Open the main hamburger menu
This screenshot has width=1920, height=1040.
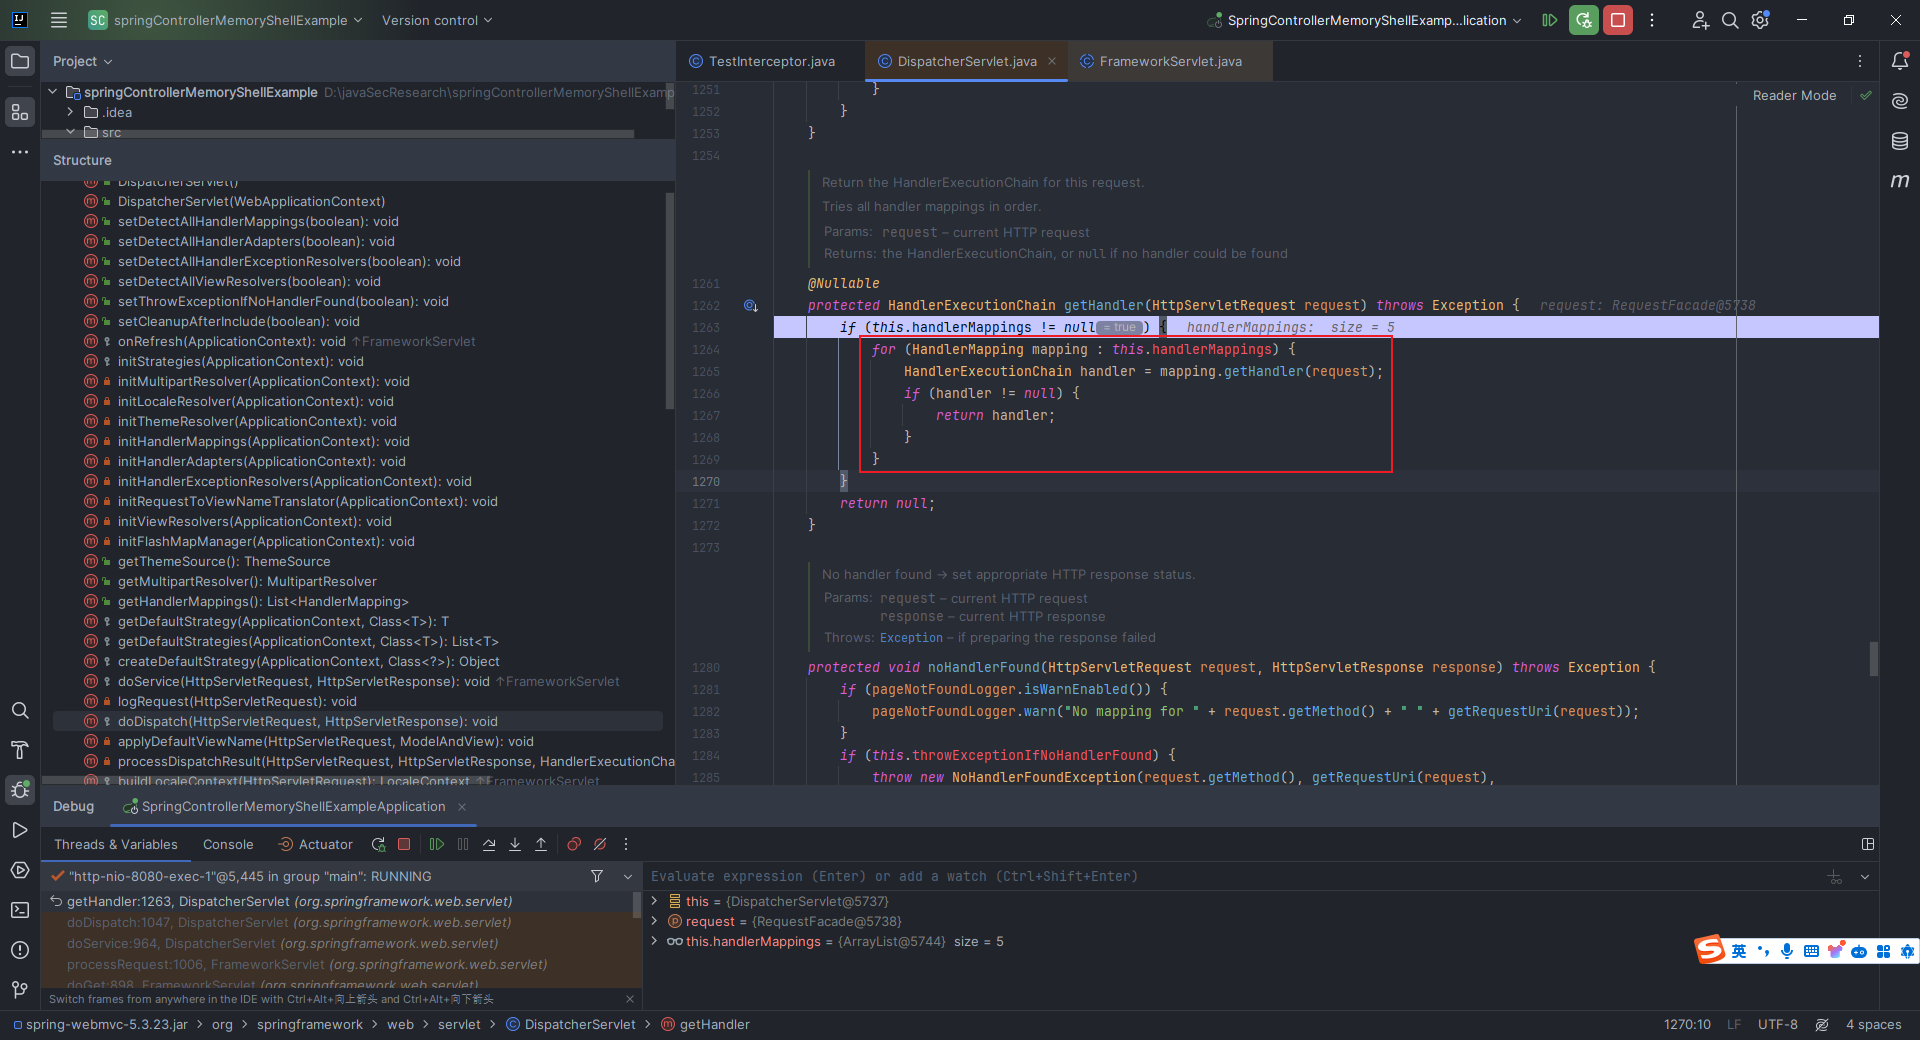(x=59, y=20)
